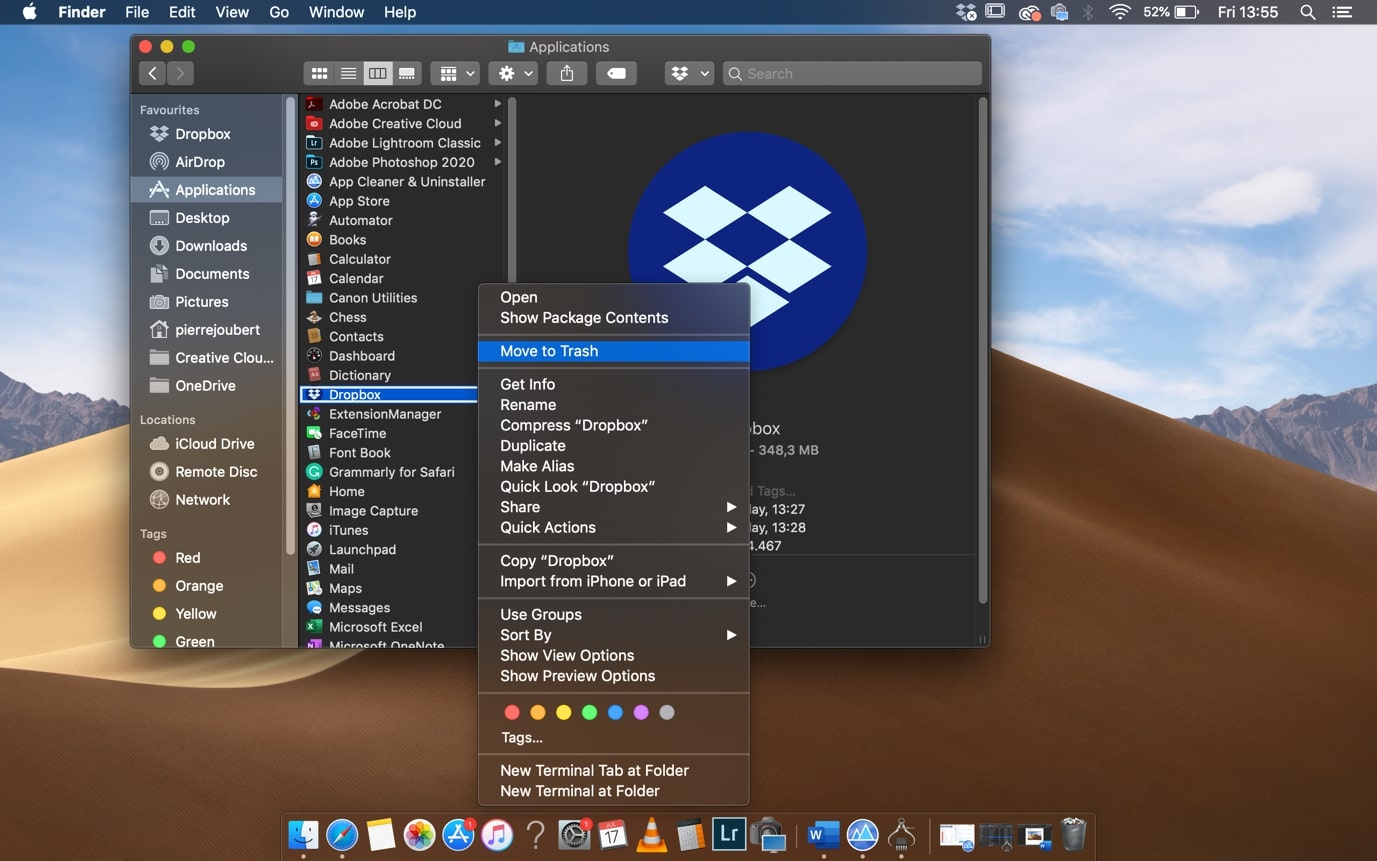Open Finder from the Dock
The image size is (1377, 861).
tap(303, 834)
